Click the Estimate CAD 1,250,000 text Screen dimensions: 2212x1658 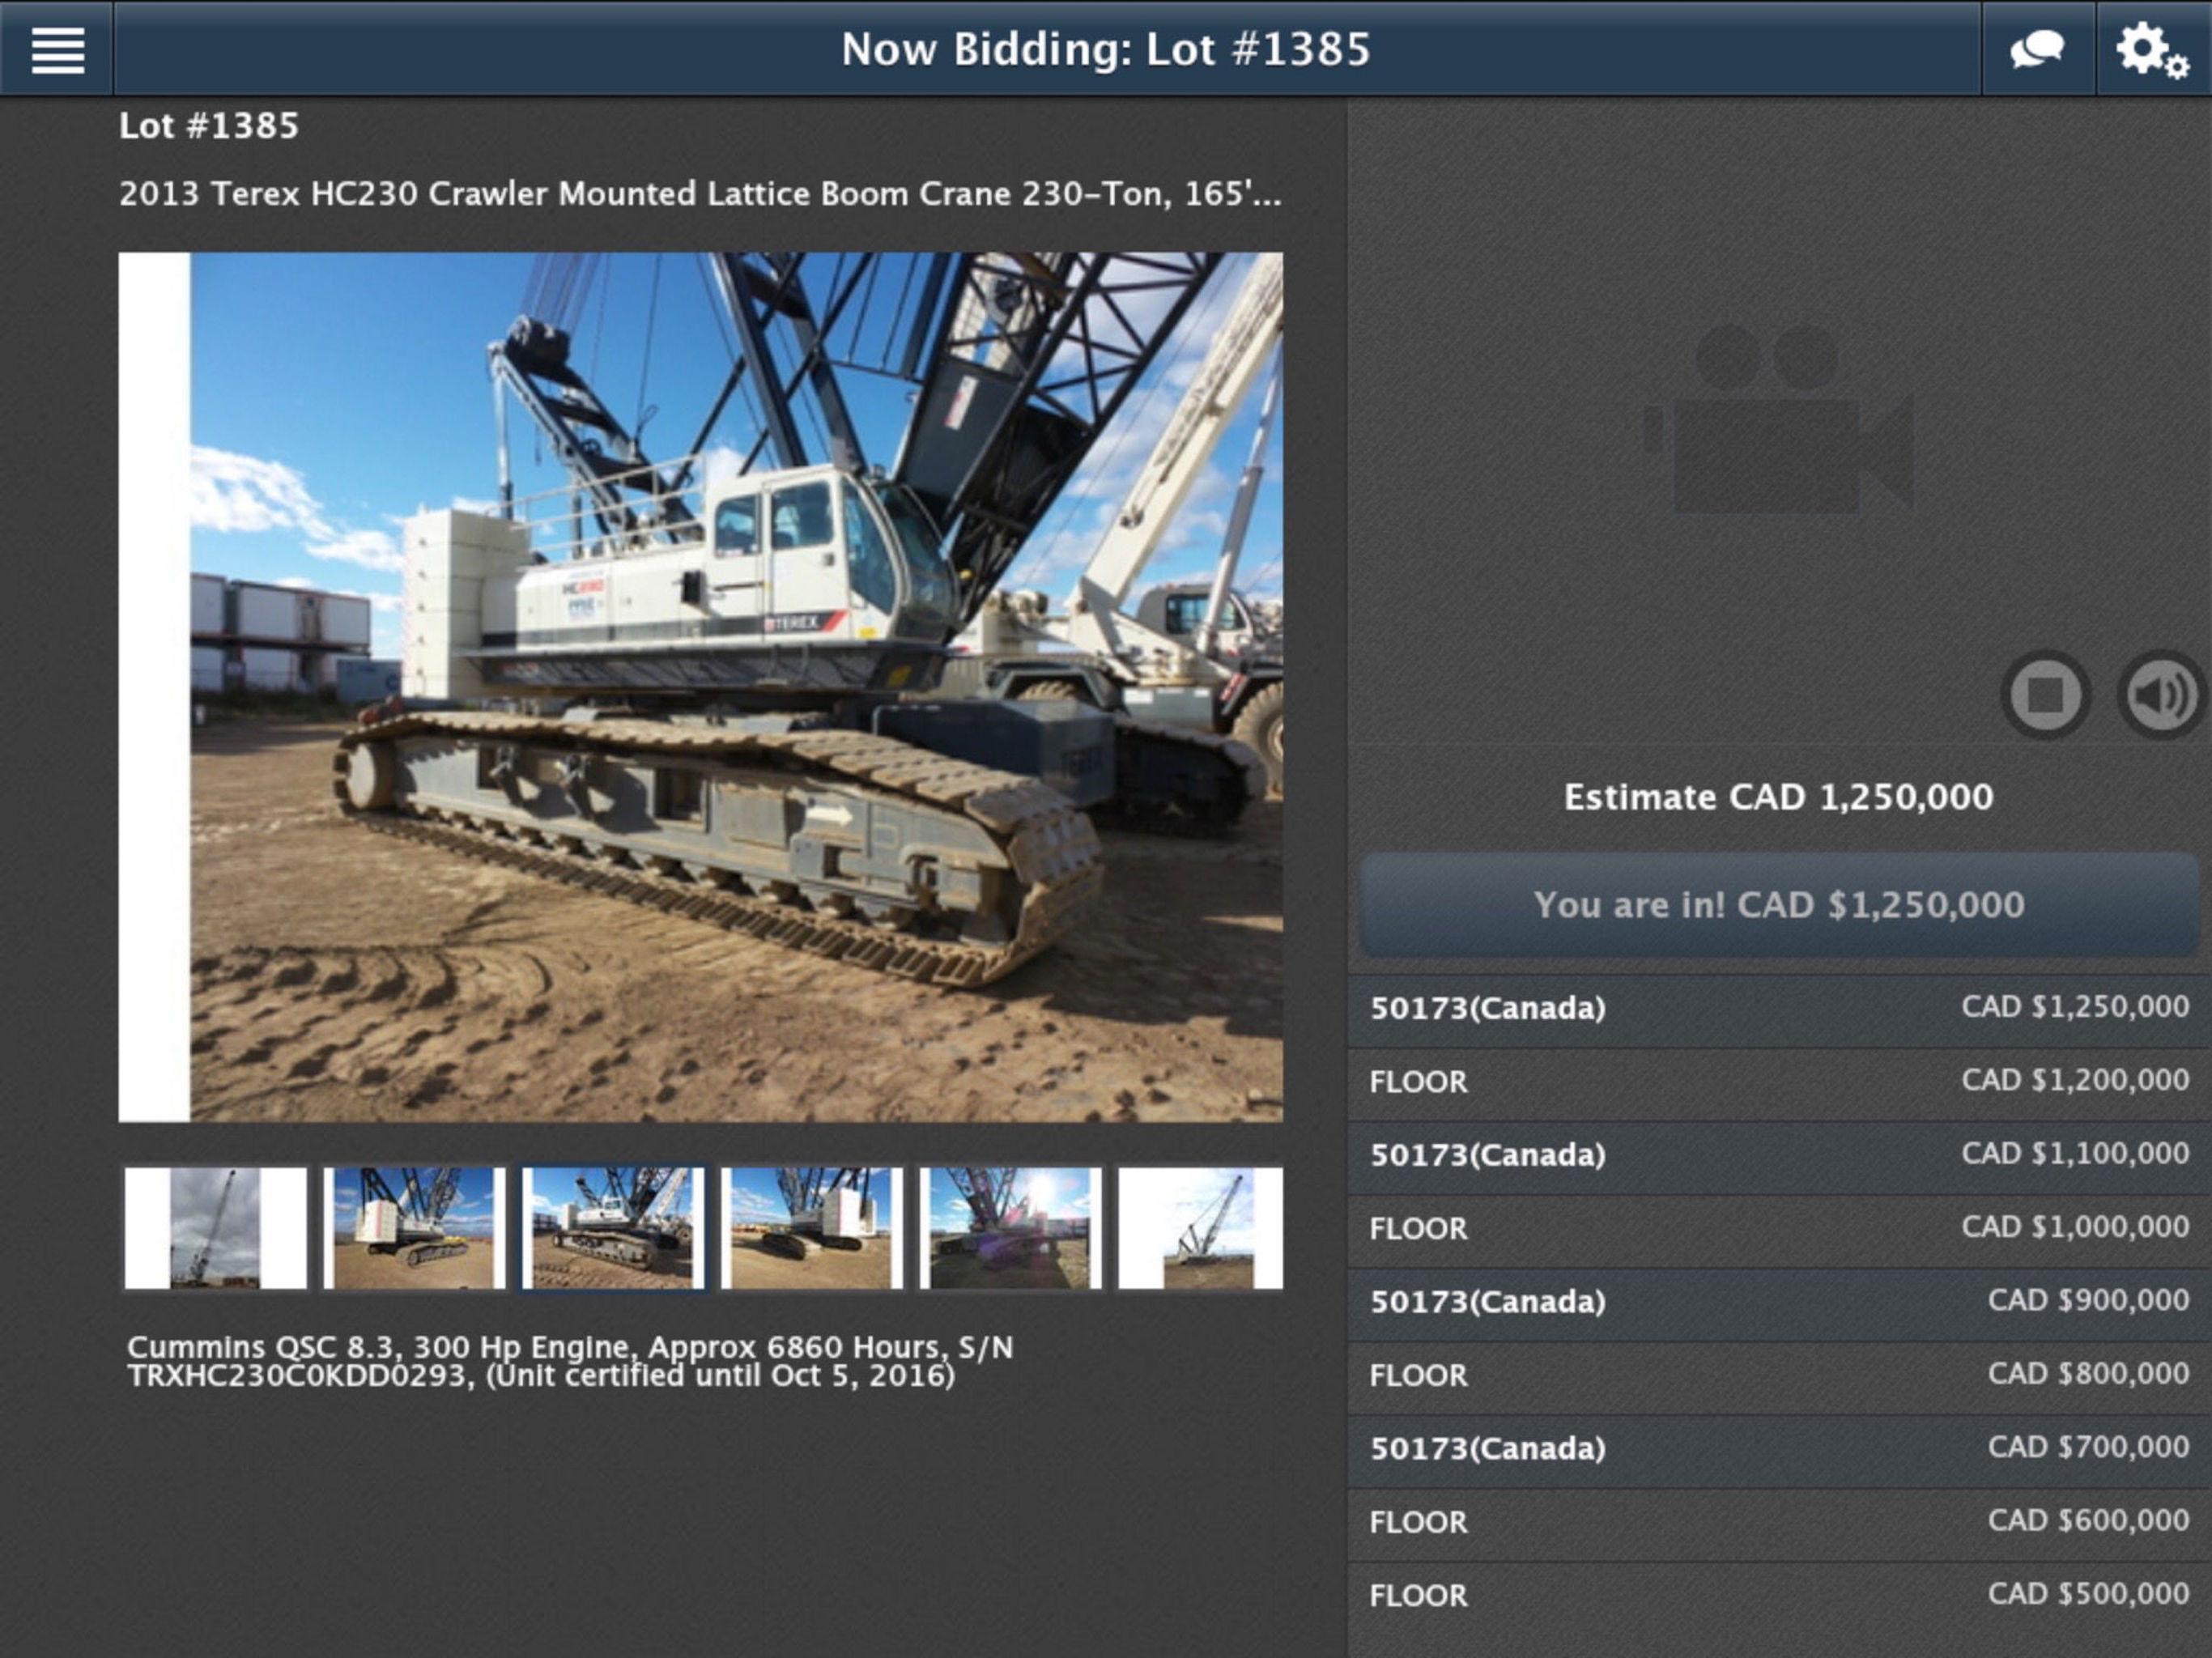pos(1778,797)
